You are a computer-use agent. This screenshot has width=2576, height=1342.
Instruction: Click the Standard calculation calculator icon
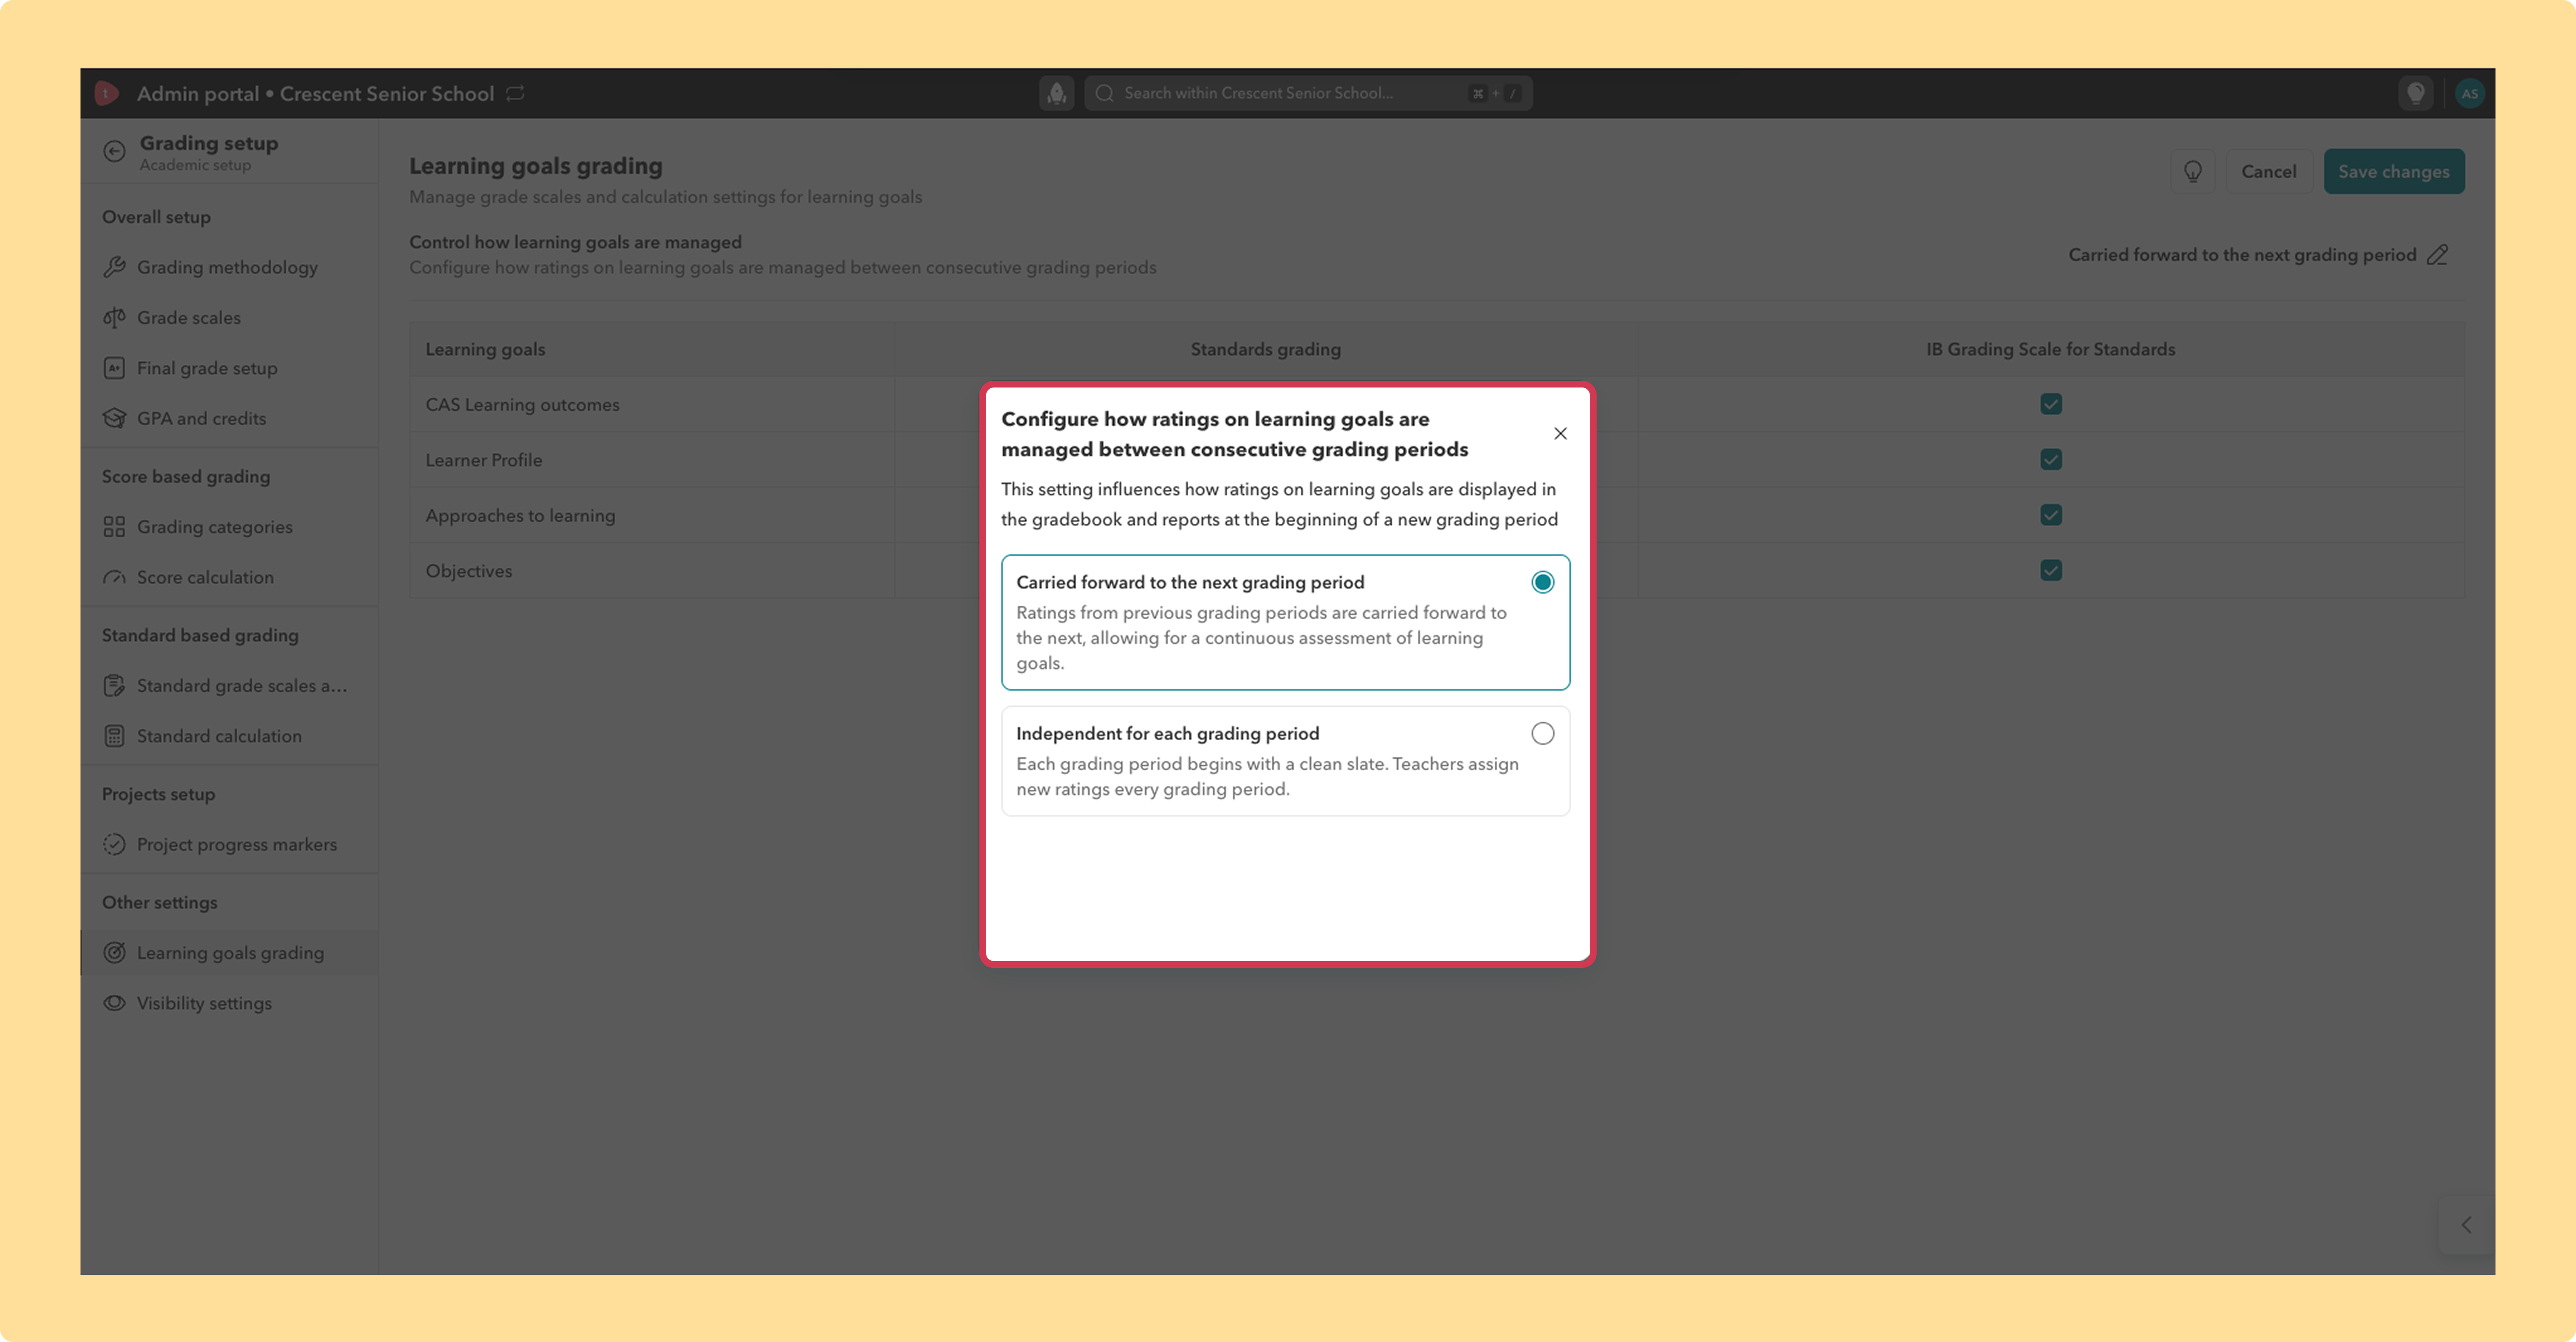tap(114, 736)
